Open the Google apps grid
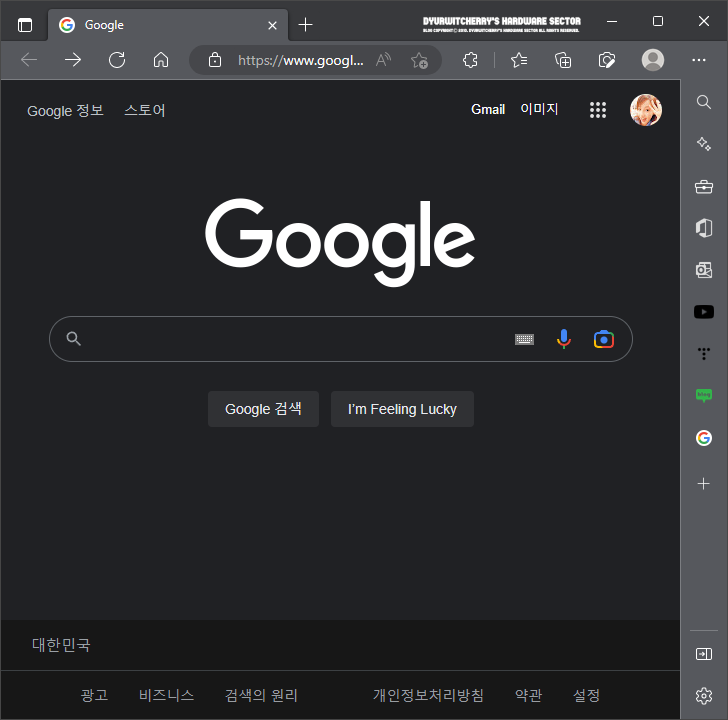 tap(598, 110)
